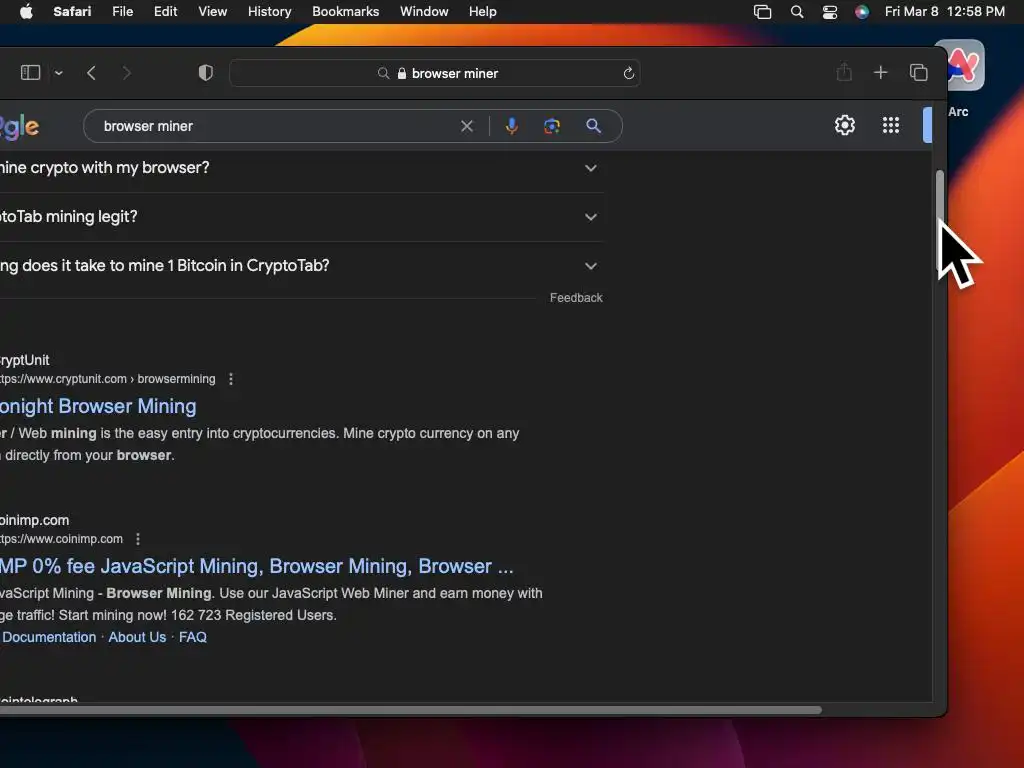1024x768 pixels.
Task: Open the File menu
Action: (x=122, y=12)
